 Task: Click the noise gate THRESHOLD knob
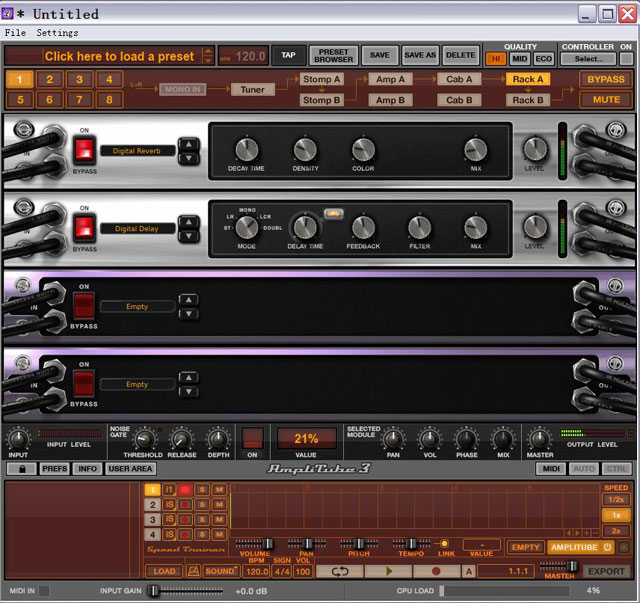144,440
